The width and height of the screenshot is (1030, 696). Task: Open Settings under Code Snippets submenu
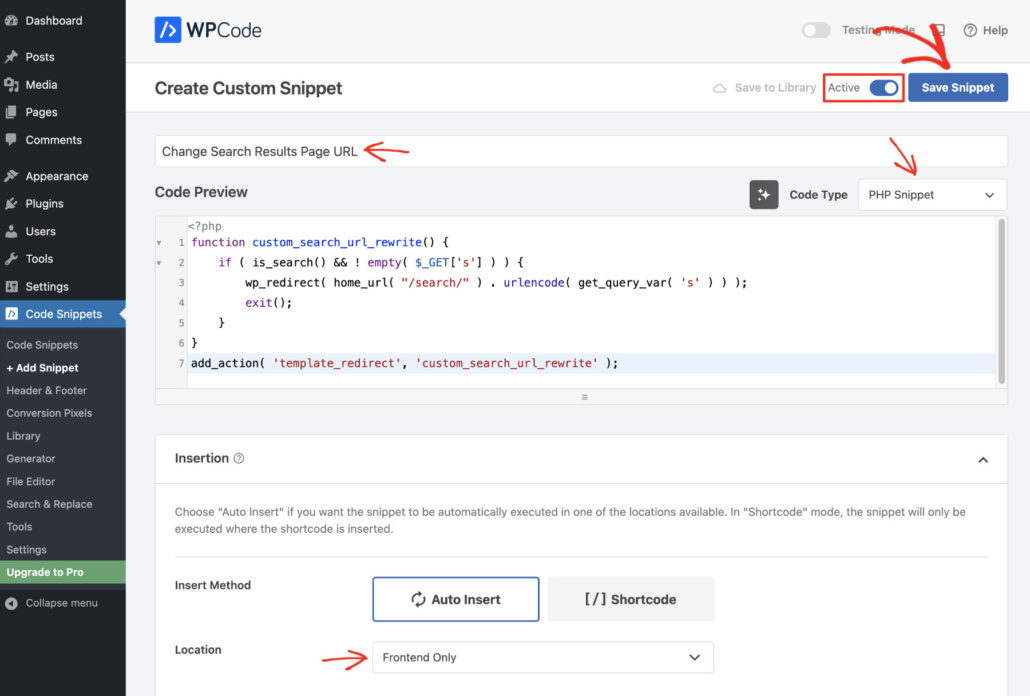[26, 550]
